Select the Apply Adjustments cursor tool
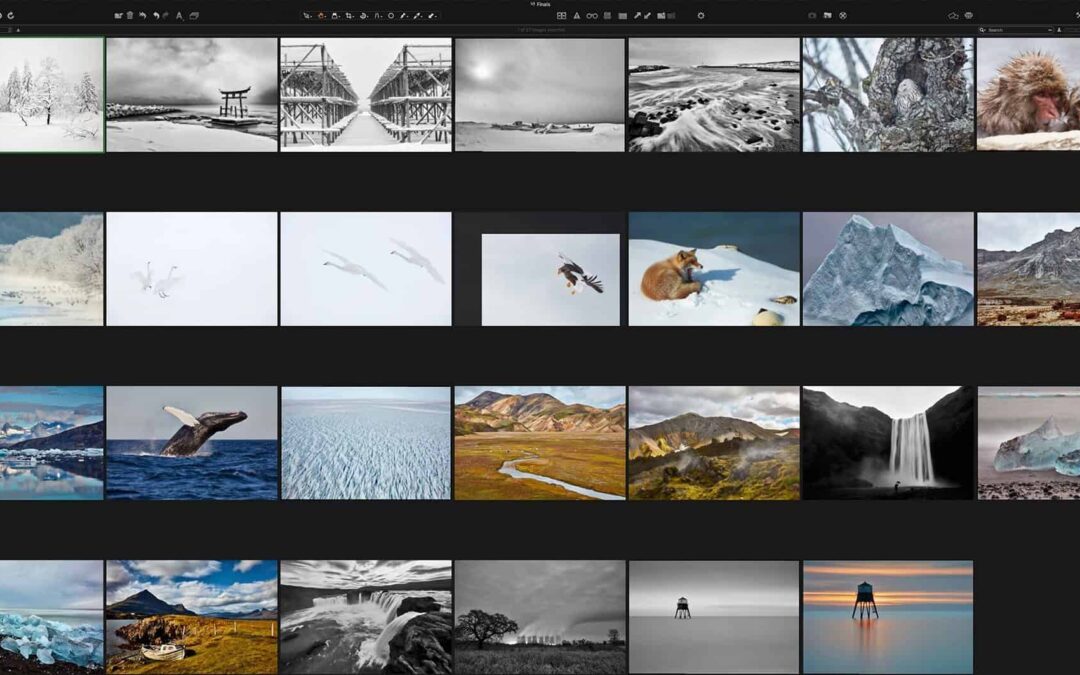The height and width of the screenshot is (675, 1080). [x=432, y=15]
